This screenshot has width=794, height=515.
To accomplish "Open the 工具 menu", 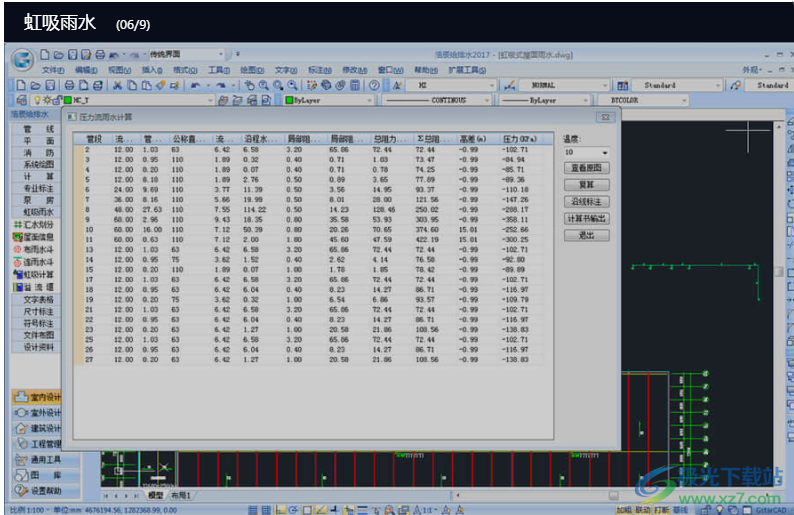I will pos(219,70).
